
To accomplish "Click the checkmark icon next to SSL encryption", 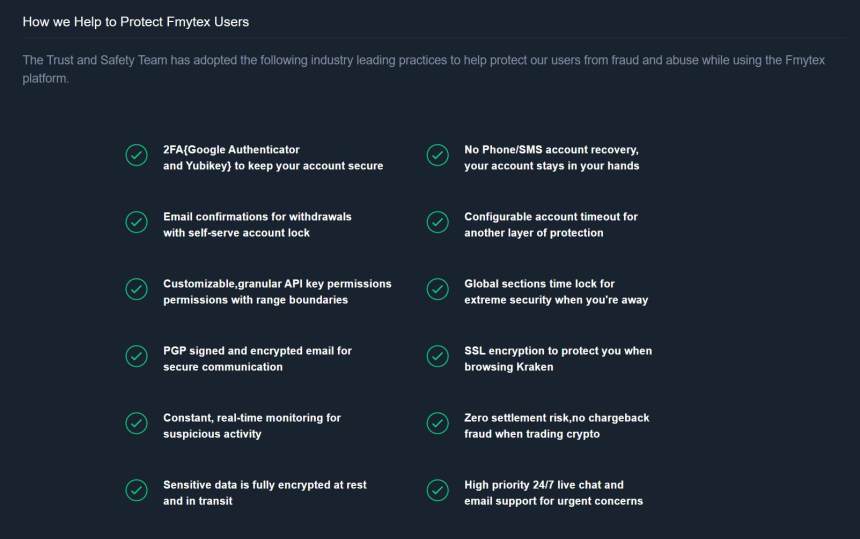I will (437, 356).
